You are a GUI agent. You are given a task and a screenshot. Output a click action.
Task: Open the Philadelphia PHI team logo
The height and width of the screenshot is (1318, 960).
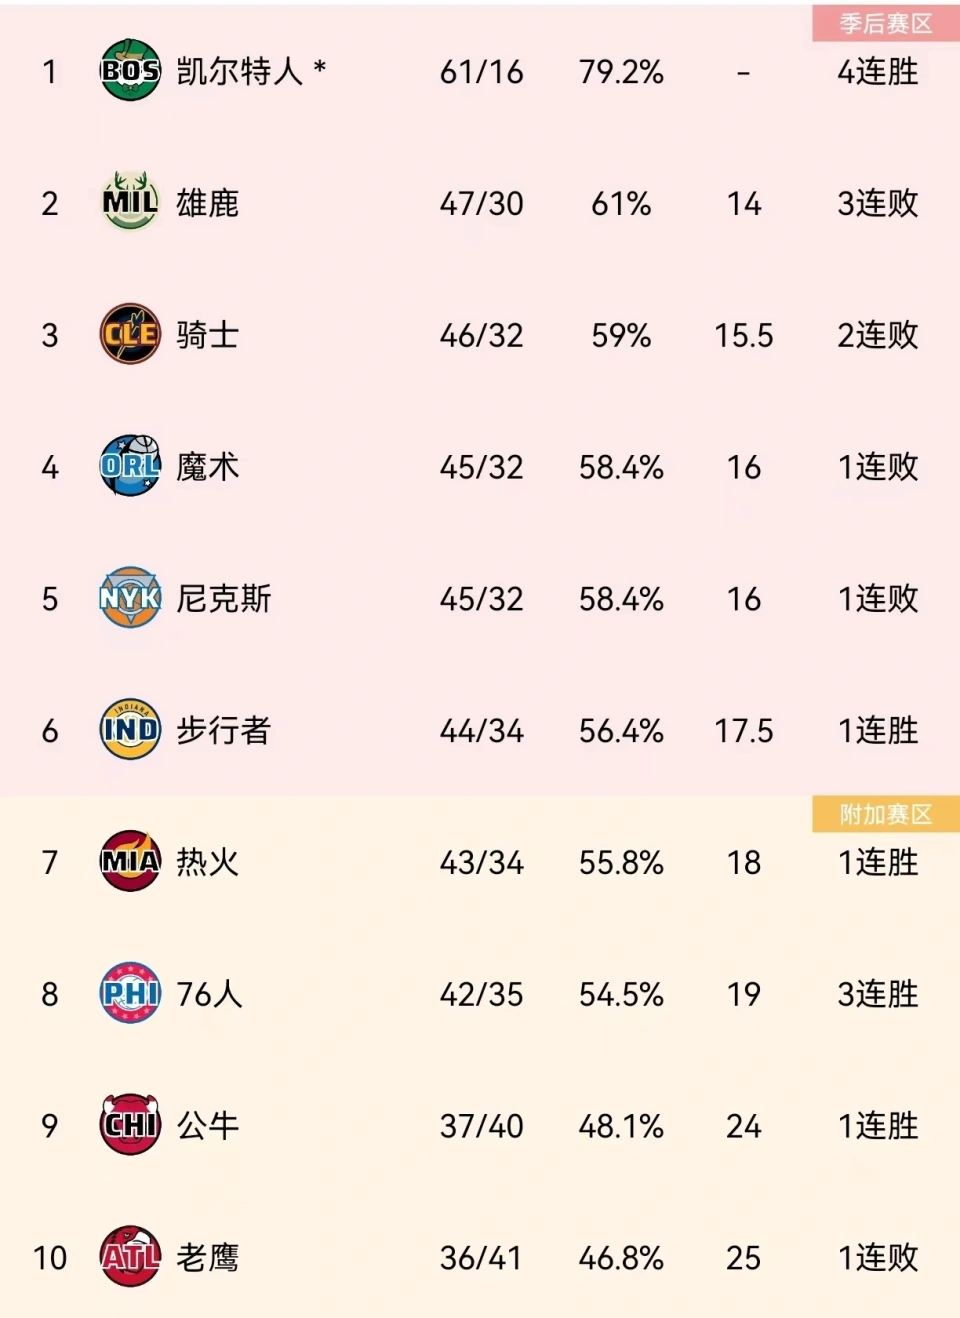pyautogui.click(x=130, y=993)
